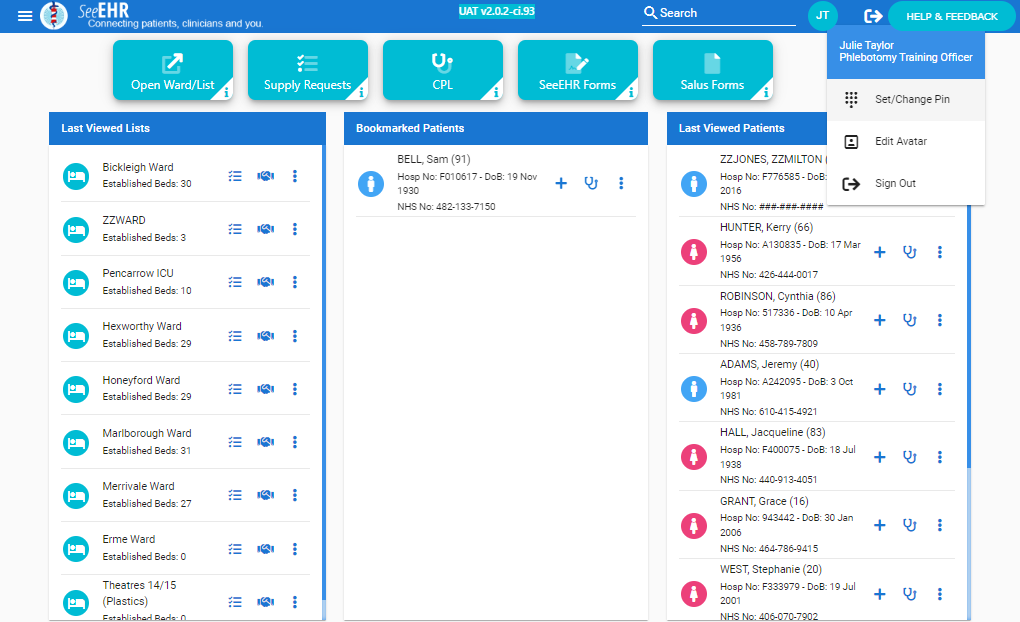Select Set/Change Pin menu item
Viewport: 1020px width, 622px height.
click(x=906, y=100)
